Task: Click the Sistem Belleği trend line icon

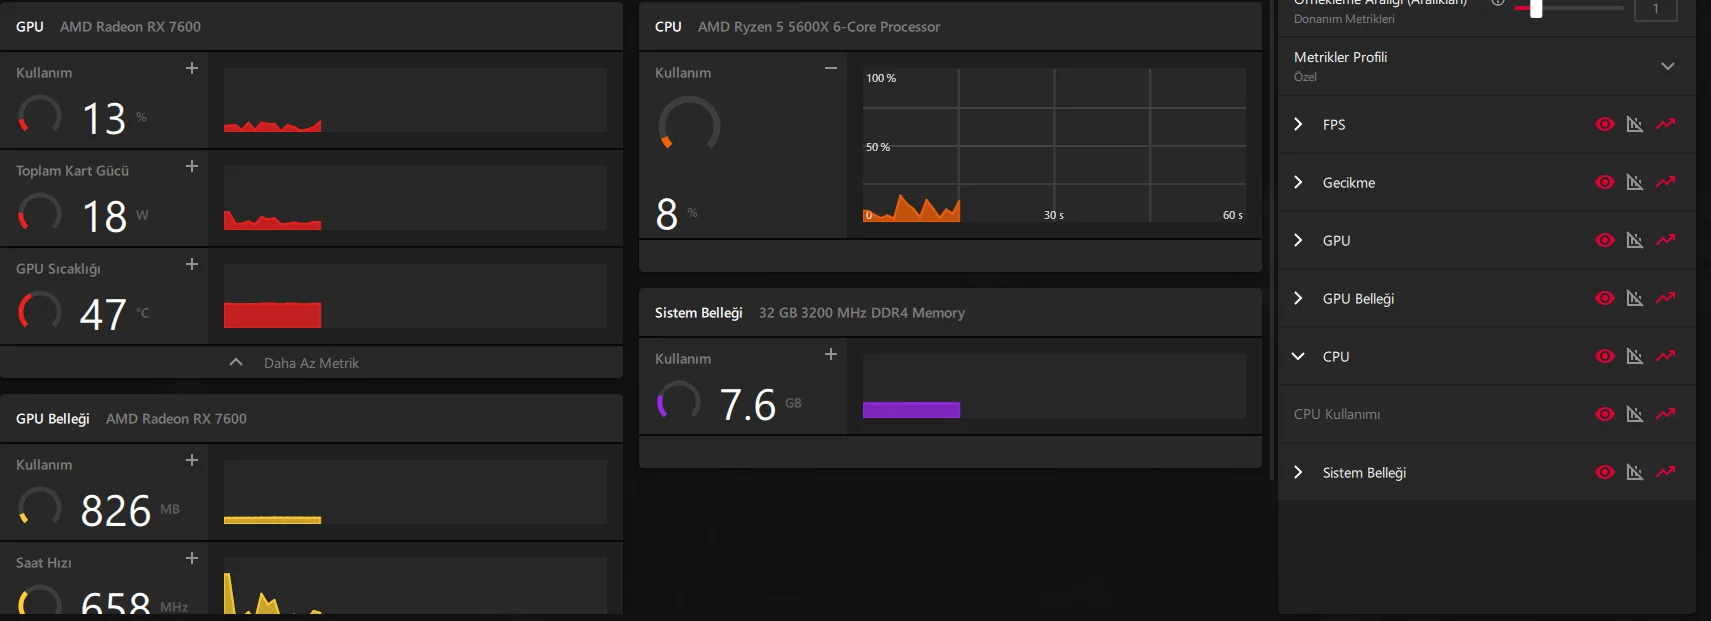Action: (1665, 472)
